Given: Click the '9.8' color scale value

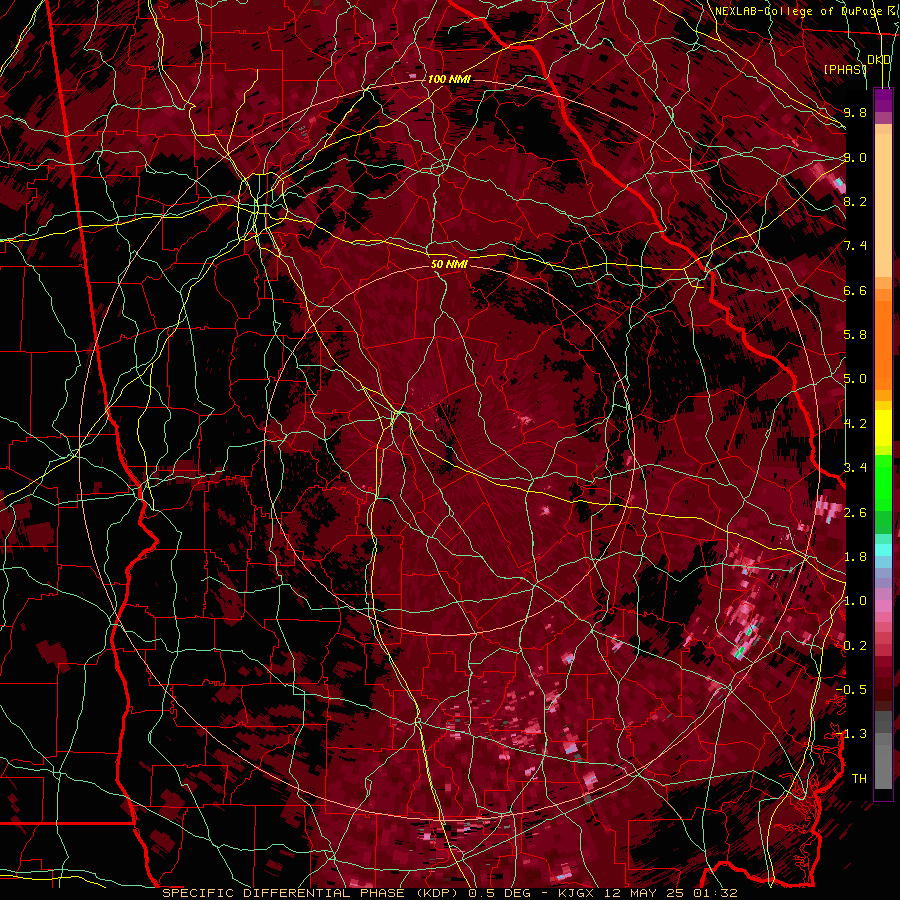Looking at the screenshot, I should tap(855, 112).
